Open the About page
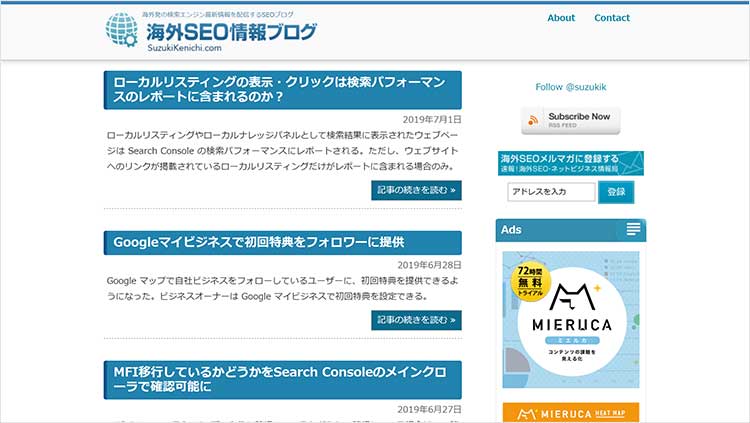 click(561, 18)
